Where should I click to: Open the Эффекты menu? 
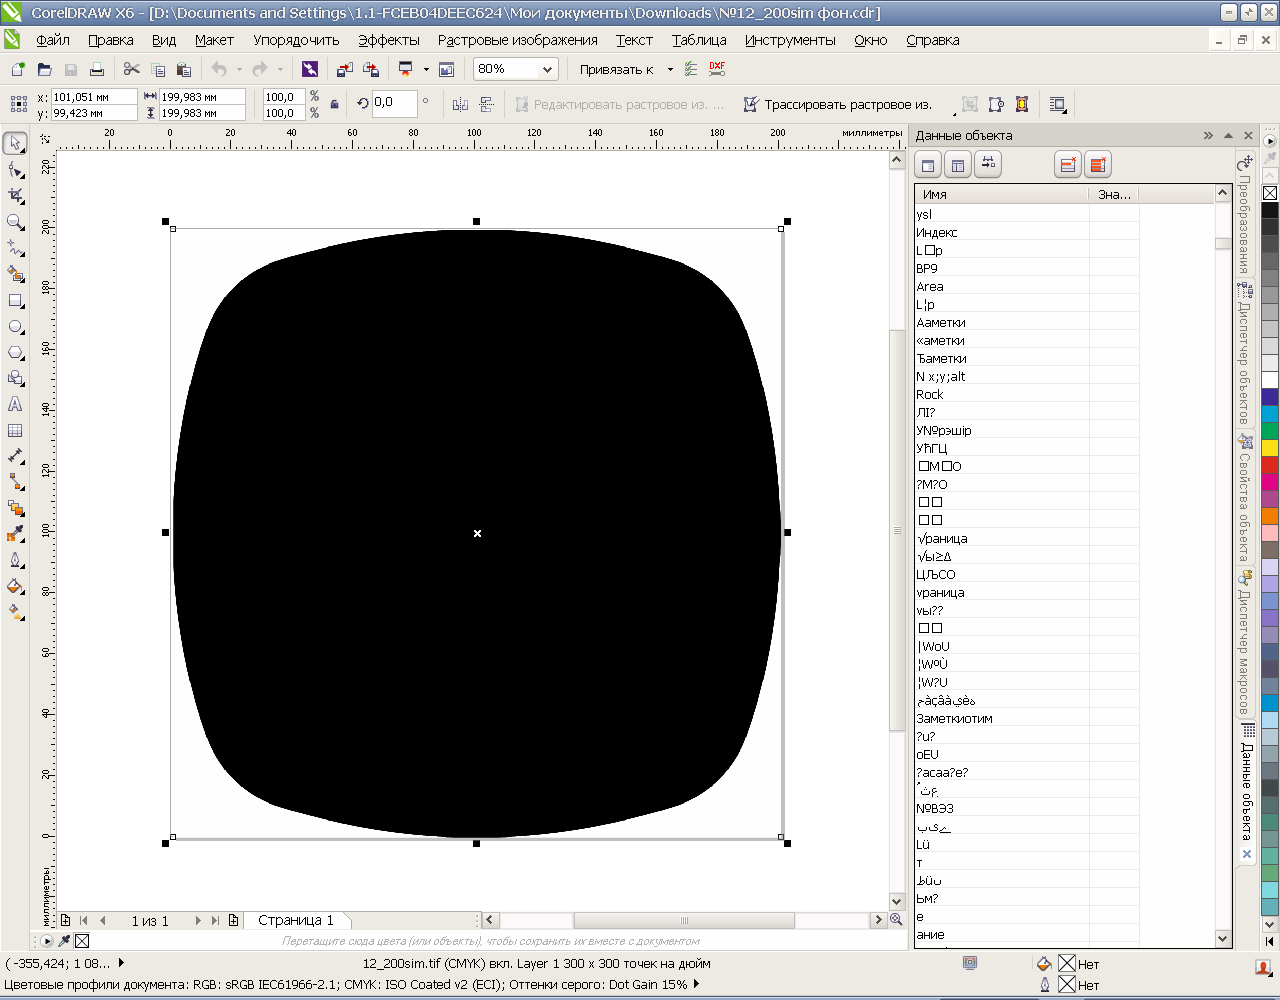[x=388, y=40]
